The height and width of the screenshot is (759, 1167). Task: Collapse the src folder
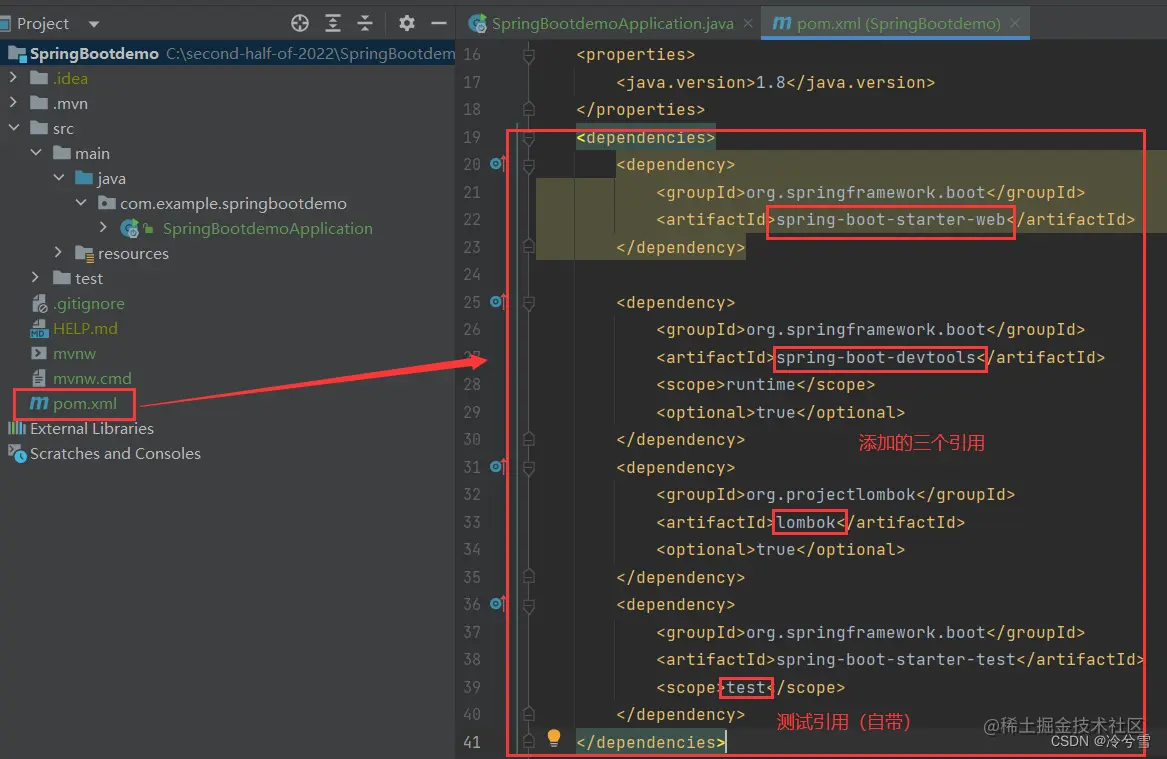[x=13, y=128]
